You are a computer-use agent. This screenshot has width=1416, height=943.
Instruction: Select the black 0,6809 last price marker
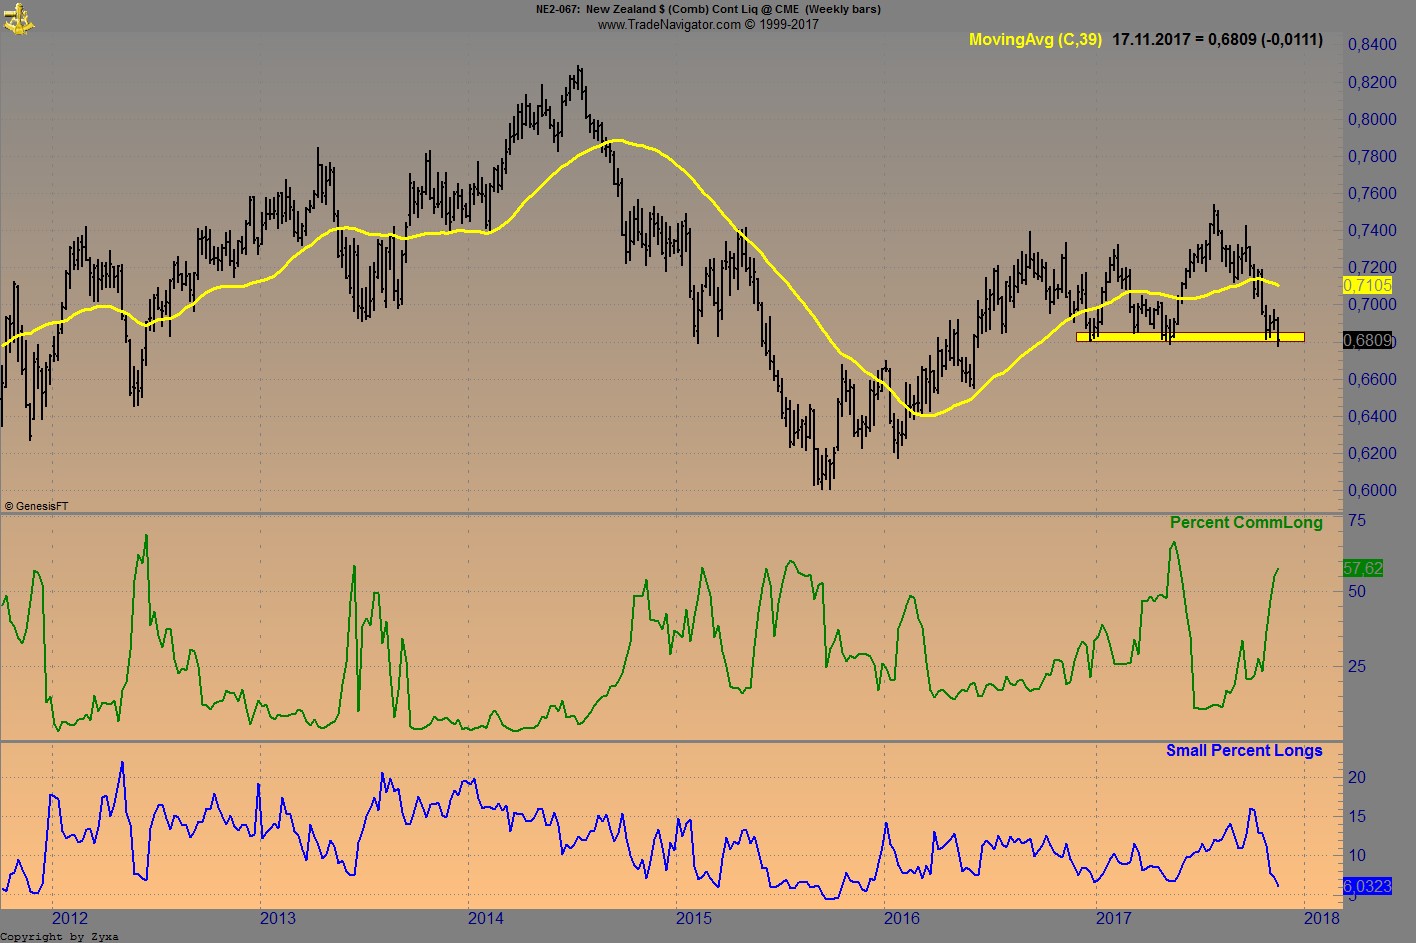(x=1367, y=342)
